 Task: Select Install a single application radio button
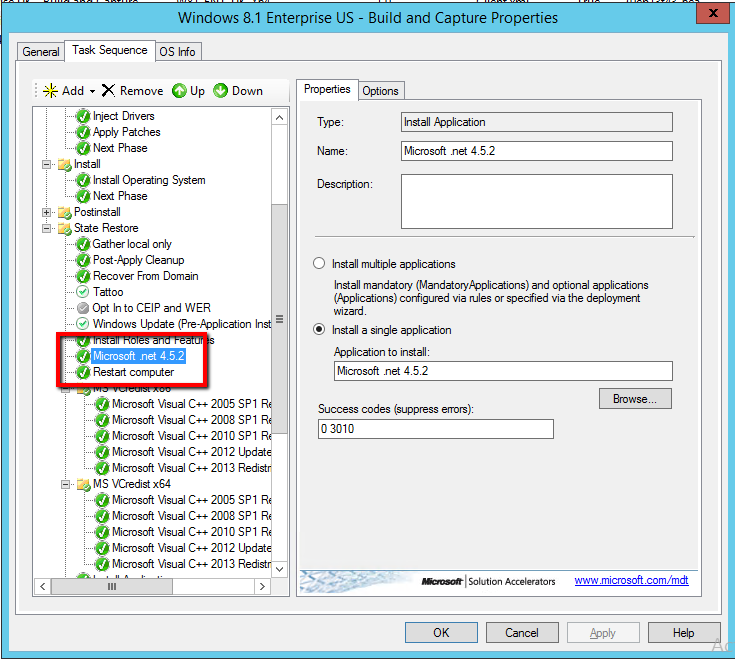(x=319, y=330)
